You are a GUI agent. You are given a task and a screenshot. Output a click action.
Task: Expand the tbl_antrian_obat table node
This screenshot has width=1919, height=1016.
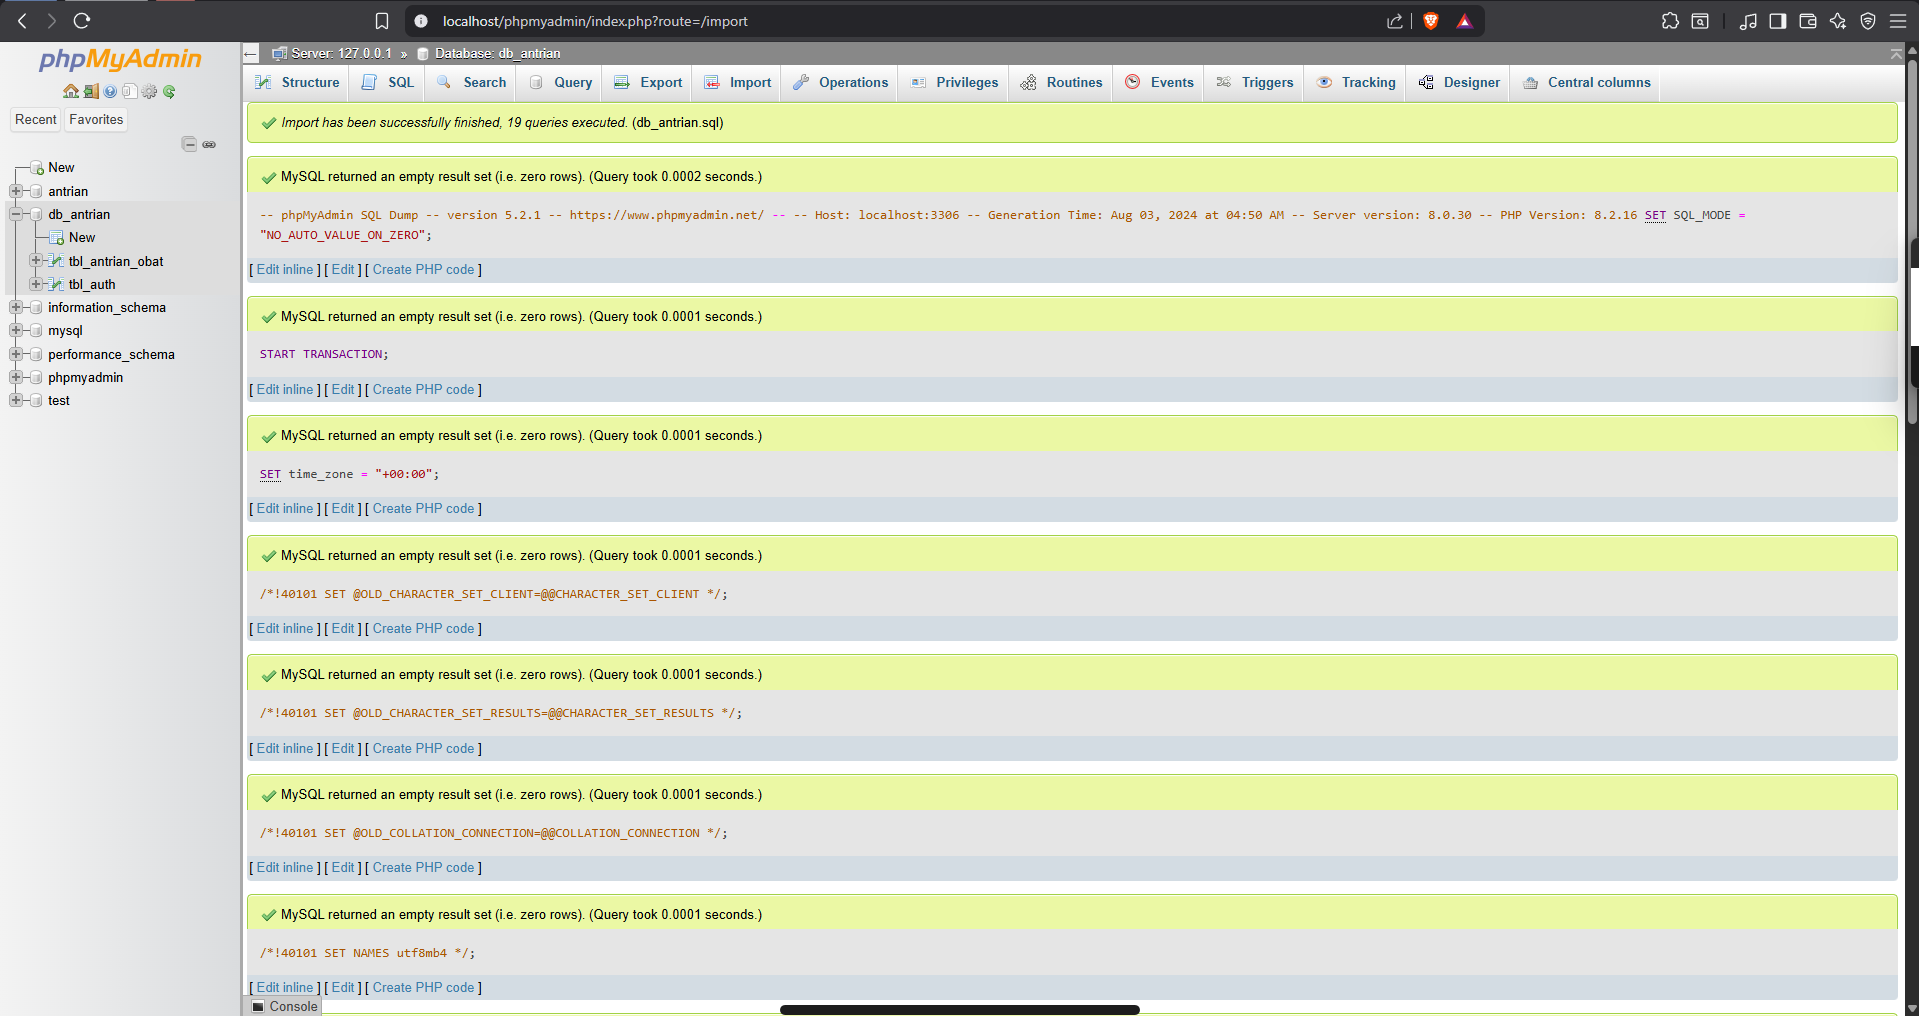[x=36, y=261]
